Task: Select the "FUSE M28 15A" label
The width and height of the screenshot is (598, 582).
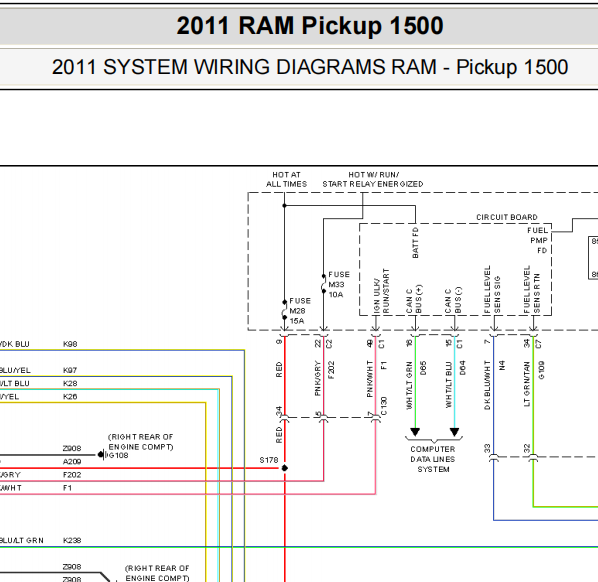Action: click(x=300, y=311)
